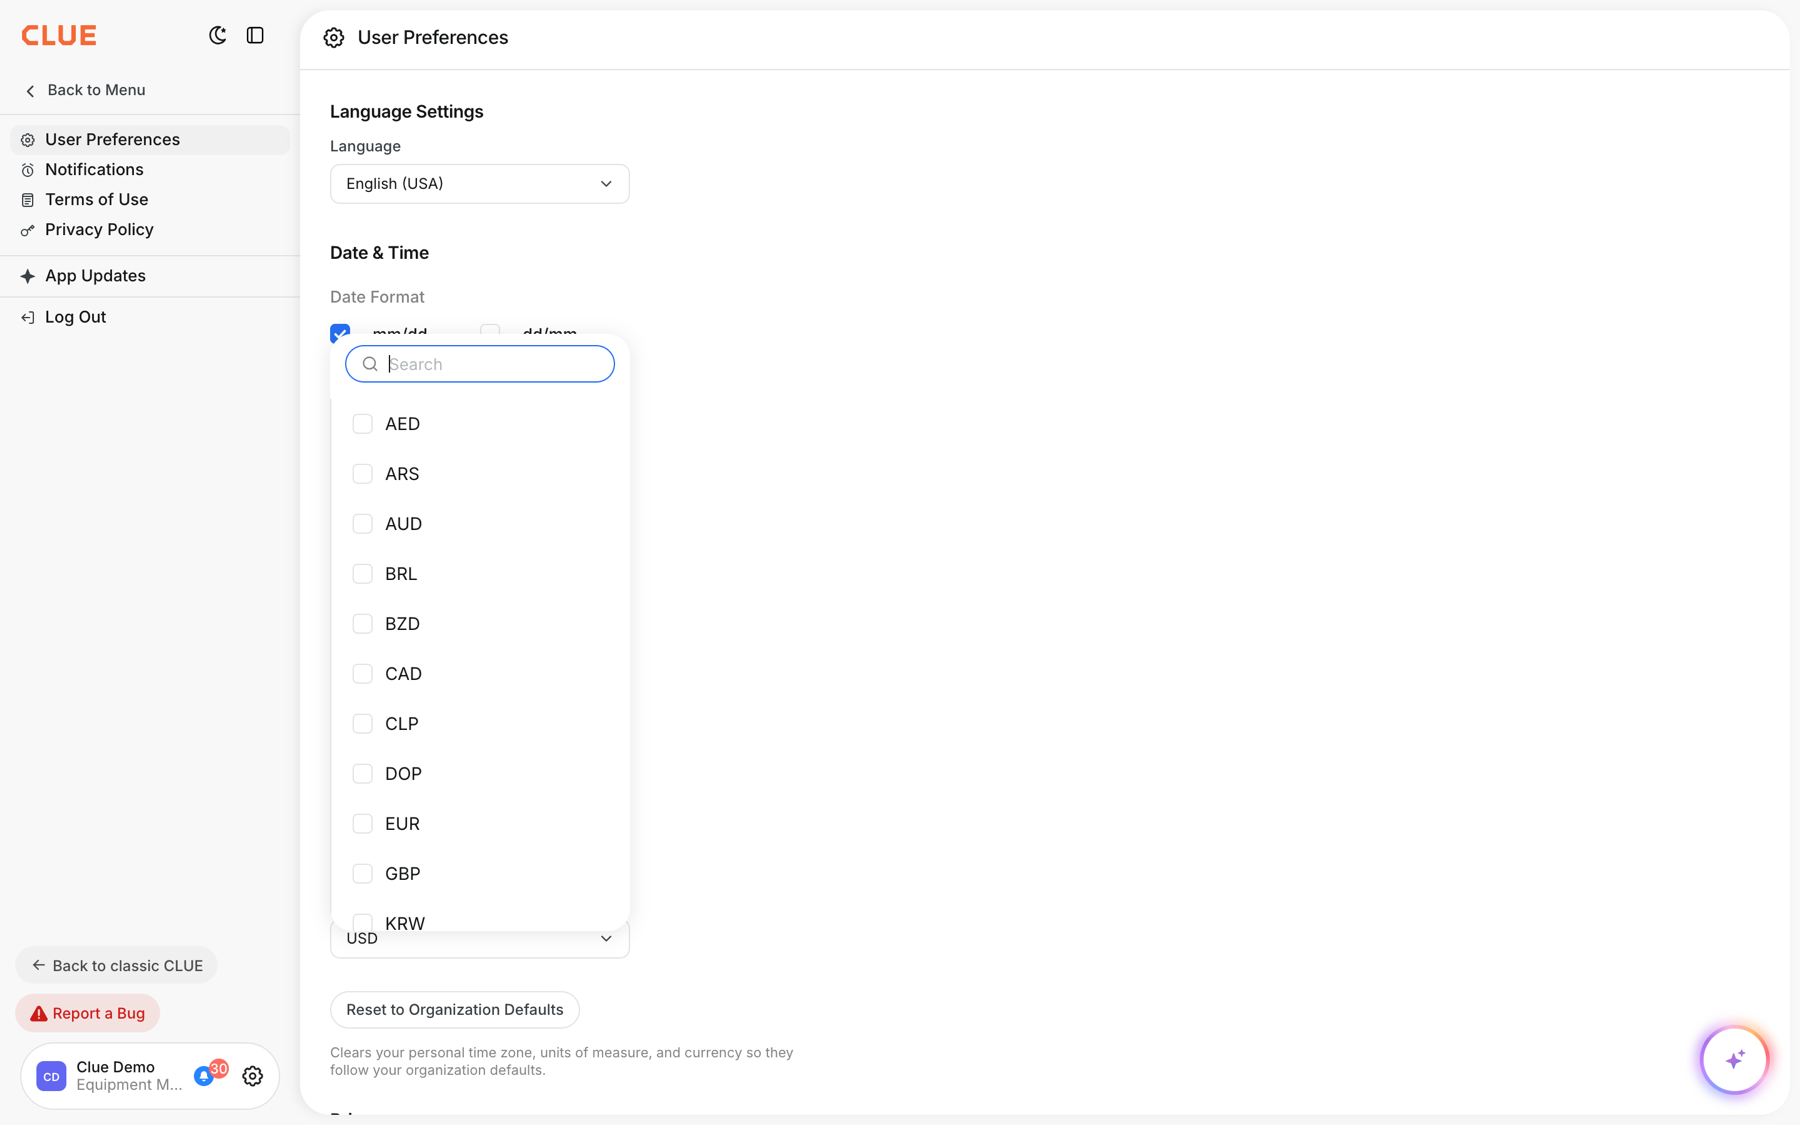Open Notifications menu item

point(150,170)
